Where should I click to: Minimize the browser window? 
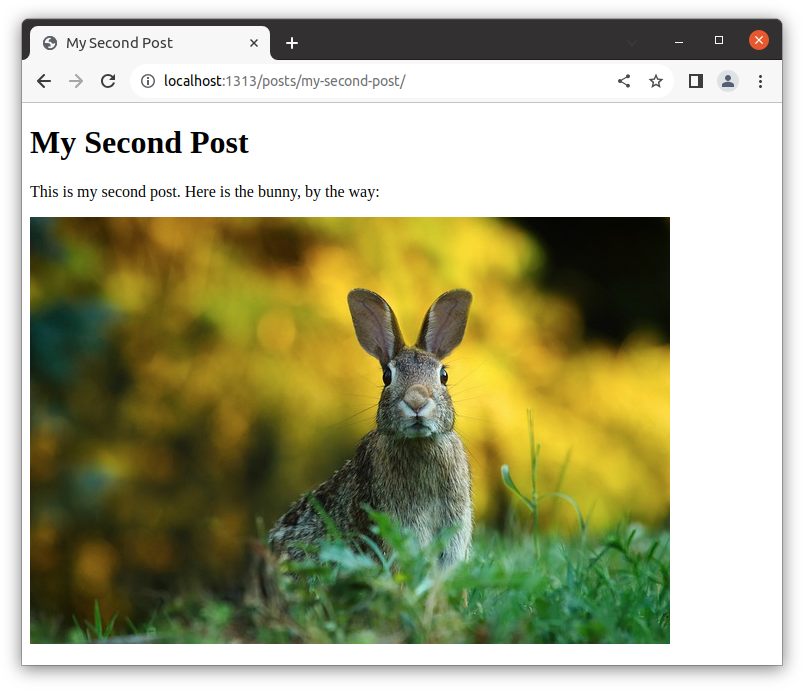coord(680,41)
